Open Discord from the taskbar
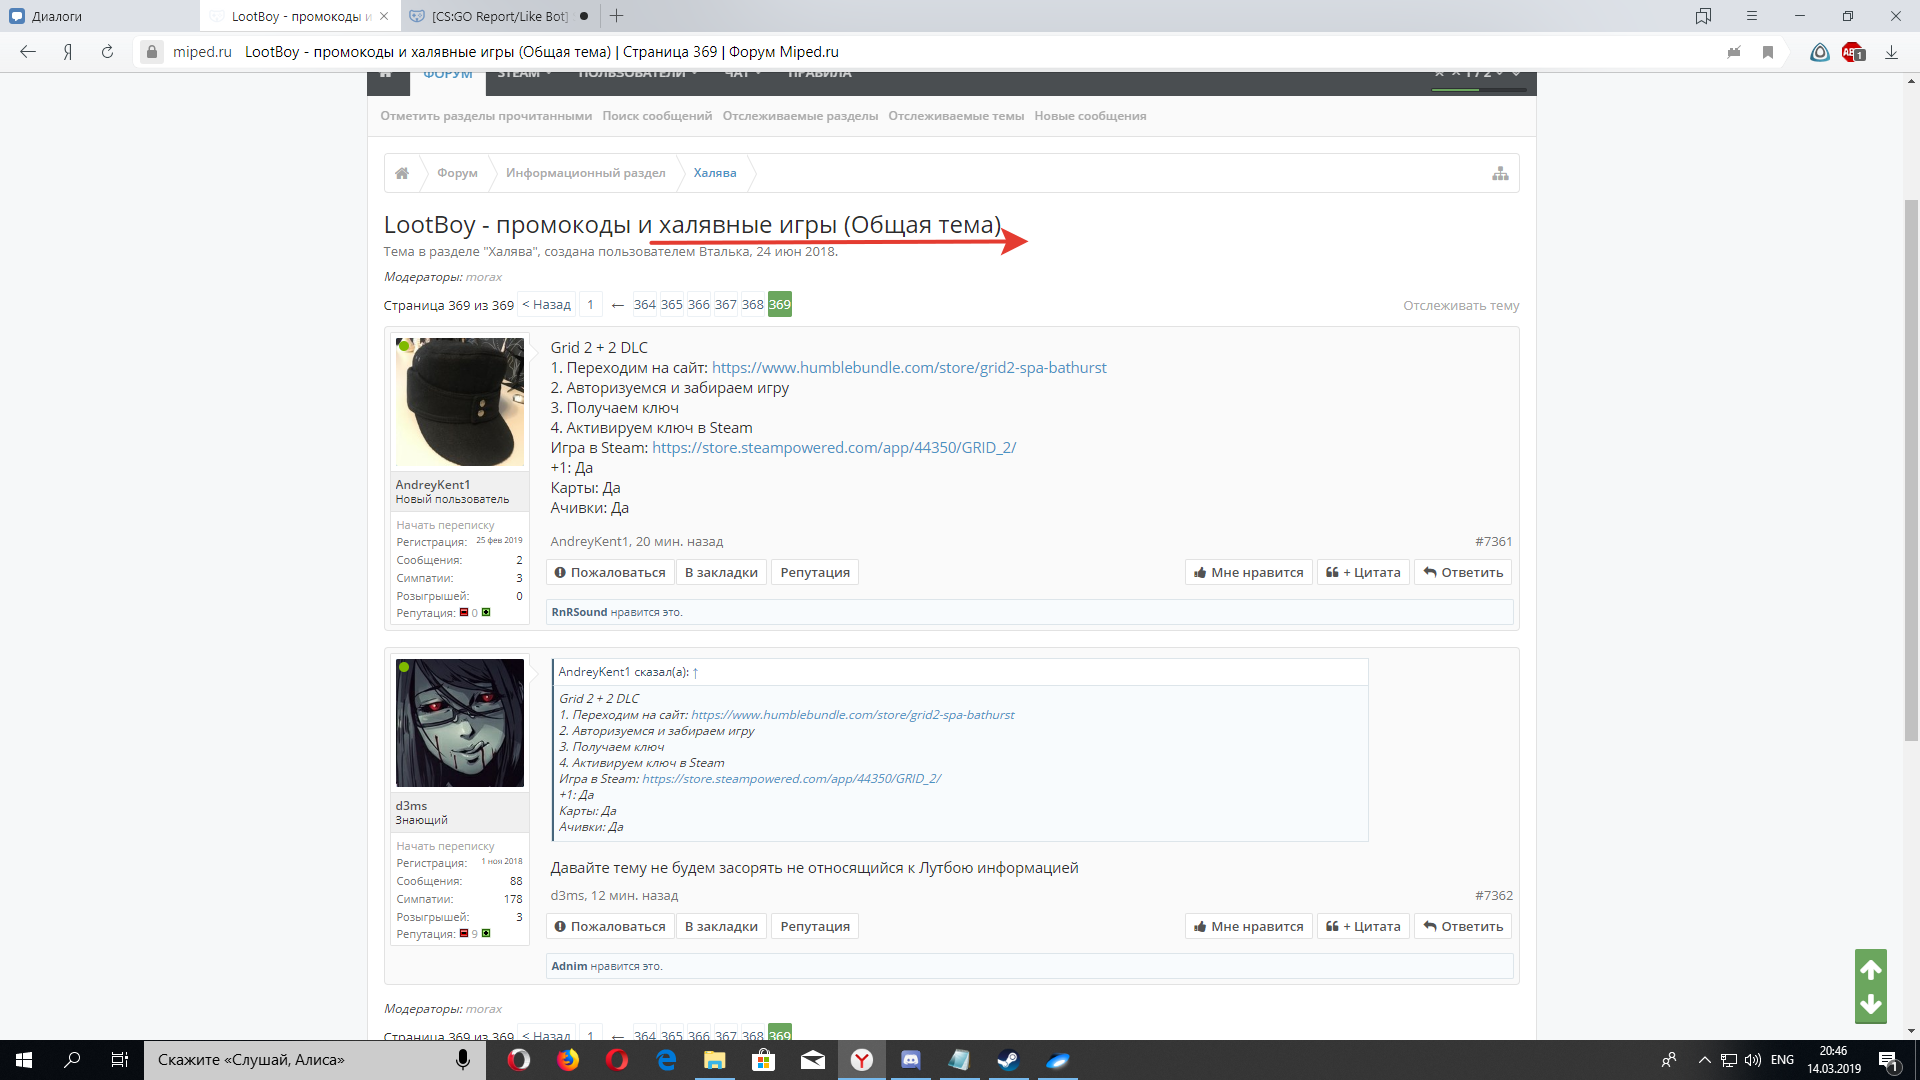This screenshot has height=1080, width=1920. click(x=910, y=1060)
